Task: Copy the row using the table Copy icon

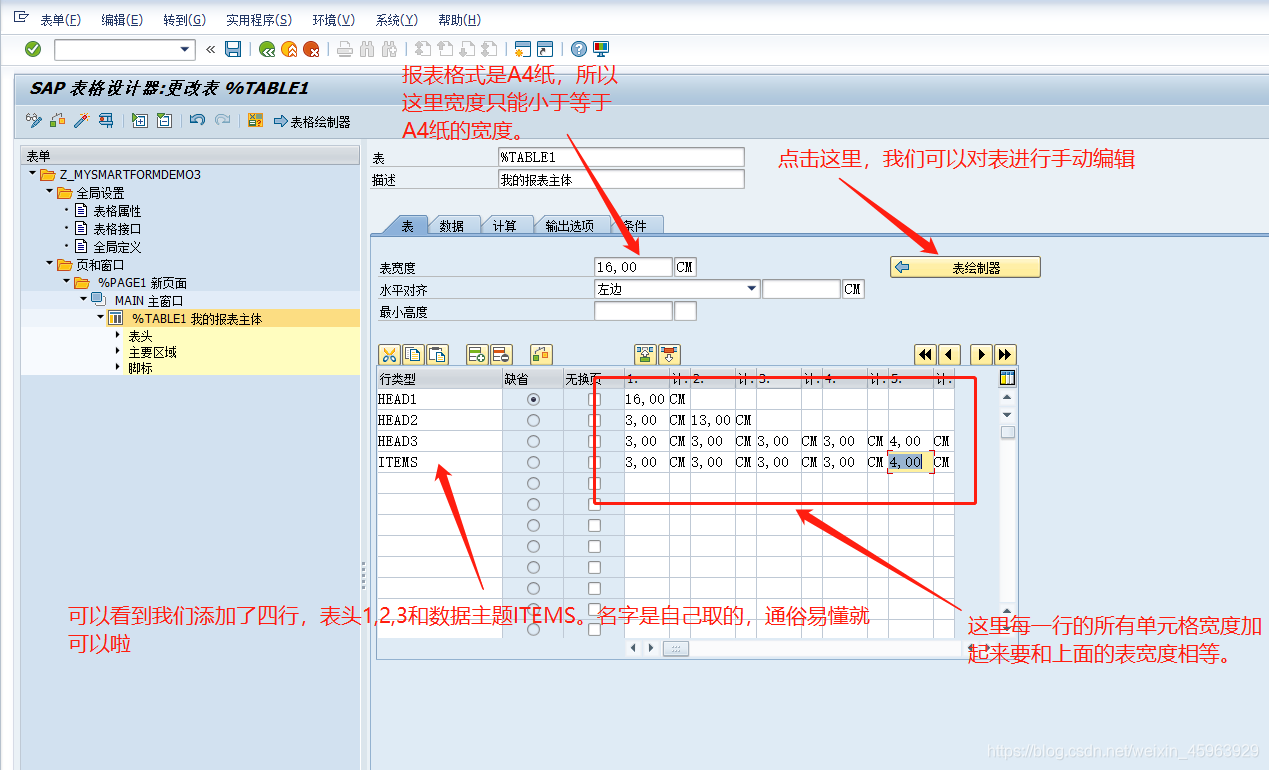Action: point(413,354)
